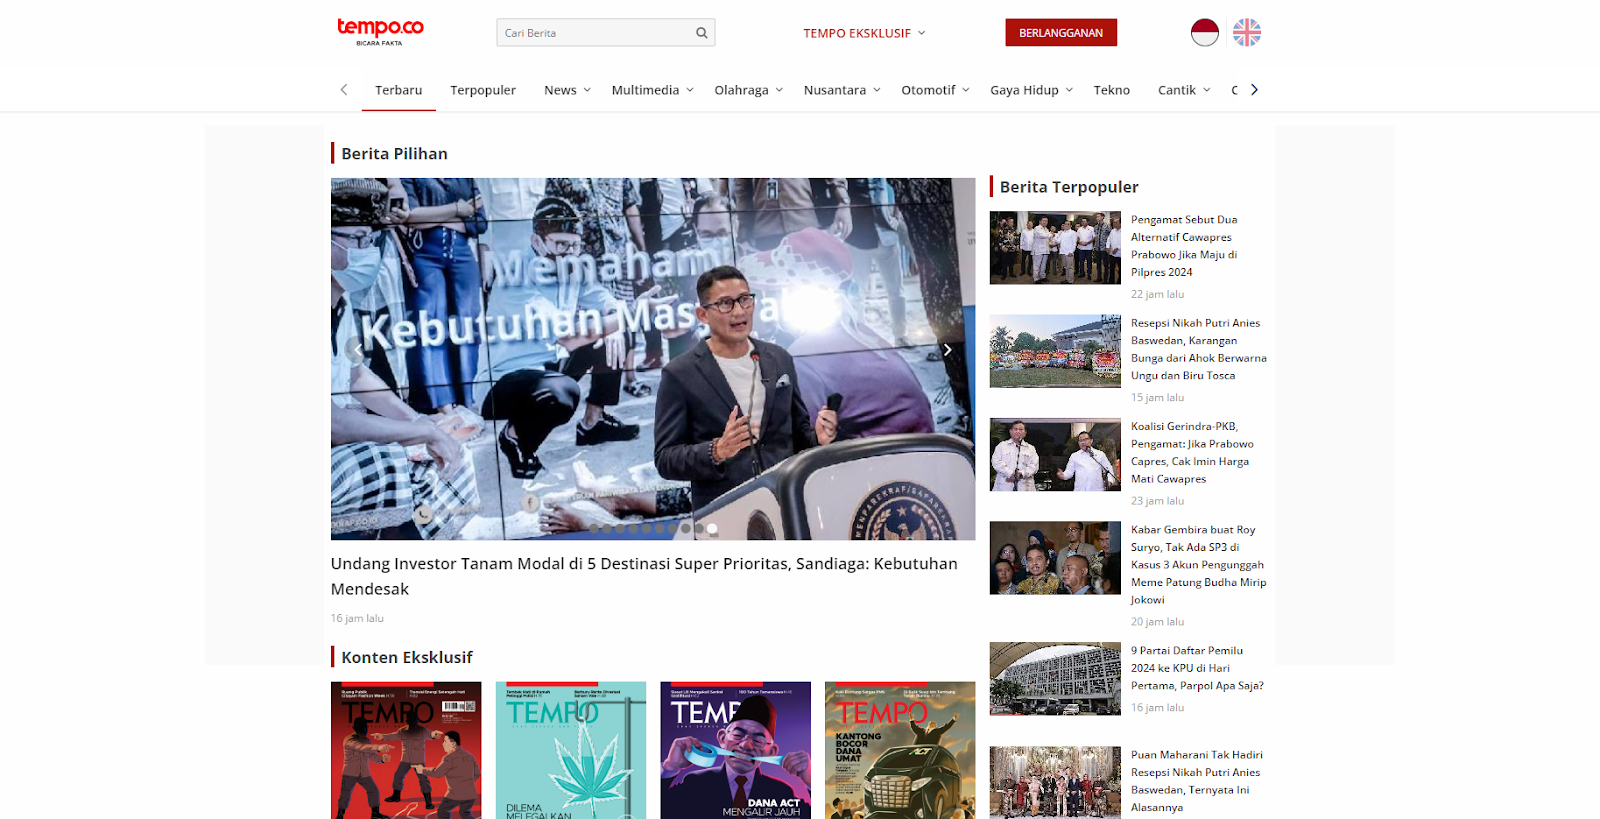Switch to Indonesian language flag

point(1205,33)
